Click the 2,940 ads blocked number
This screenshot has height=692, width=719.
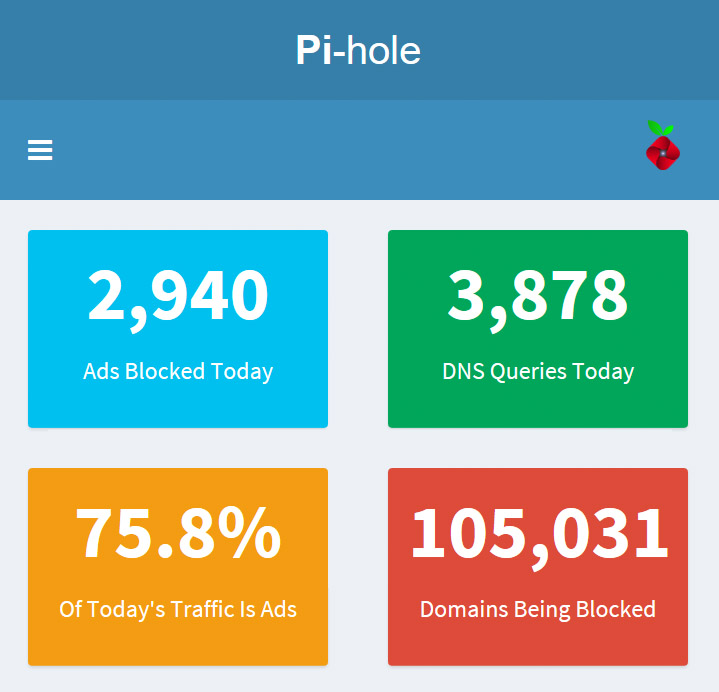(178, 296)
